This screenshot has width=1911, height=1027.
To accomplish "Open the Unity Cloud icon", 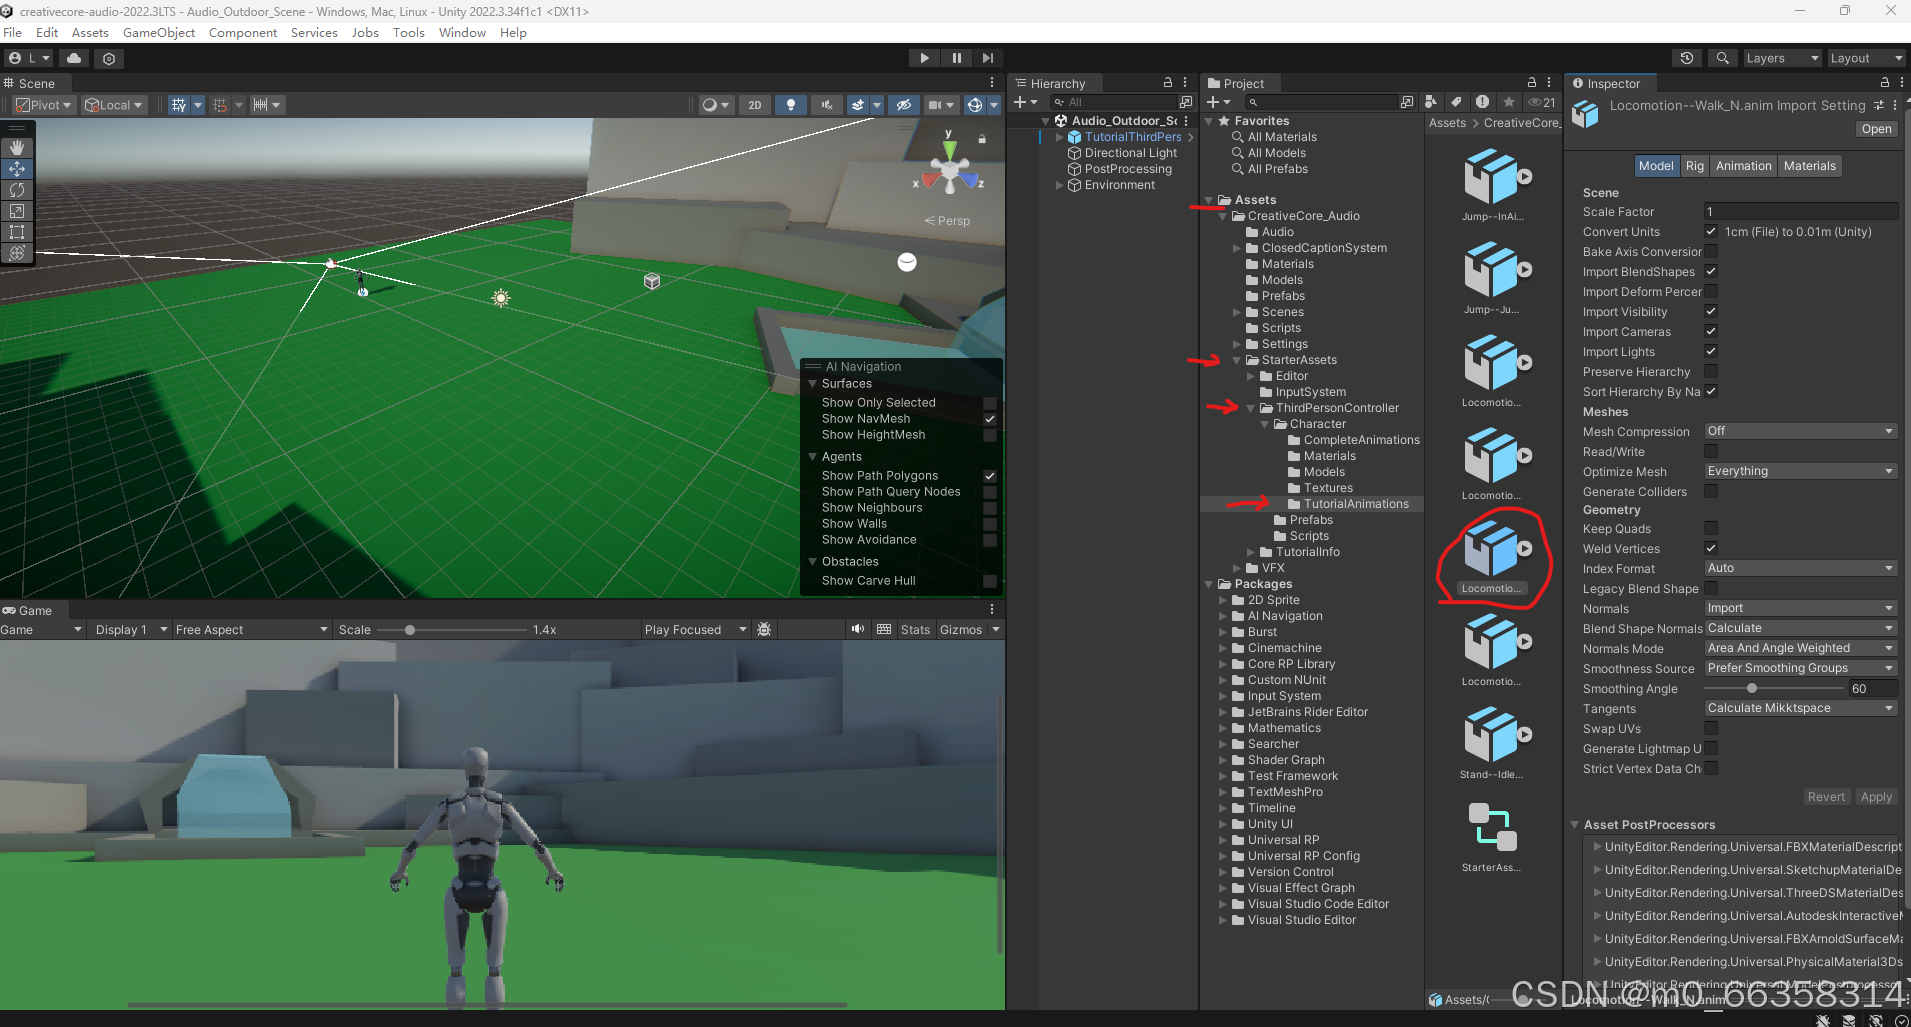I will (x=74, y=58).
